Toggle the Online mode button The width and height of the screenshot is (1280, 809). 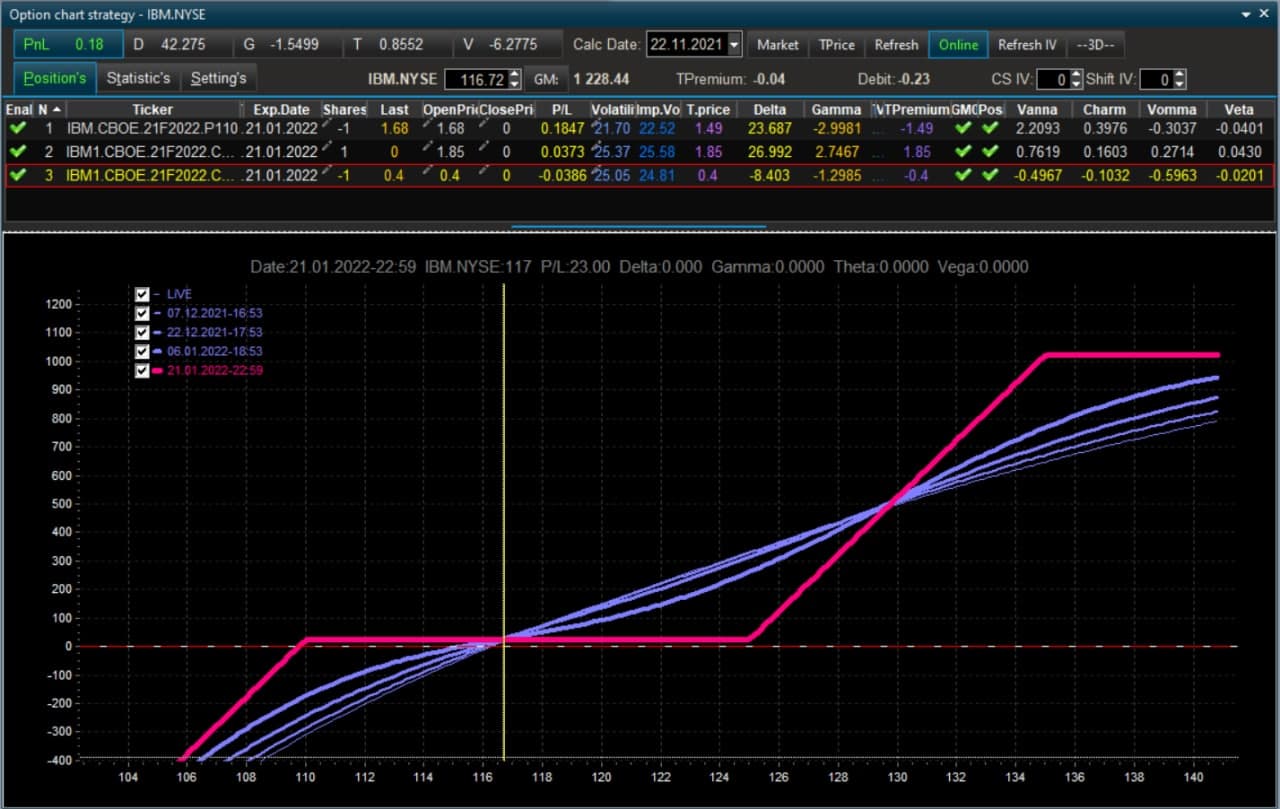958,45
